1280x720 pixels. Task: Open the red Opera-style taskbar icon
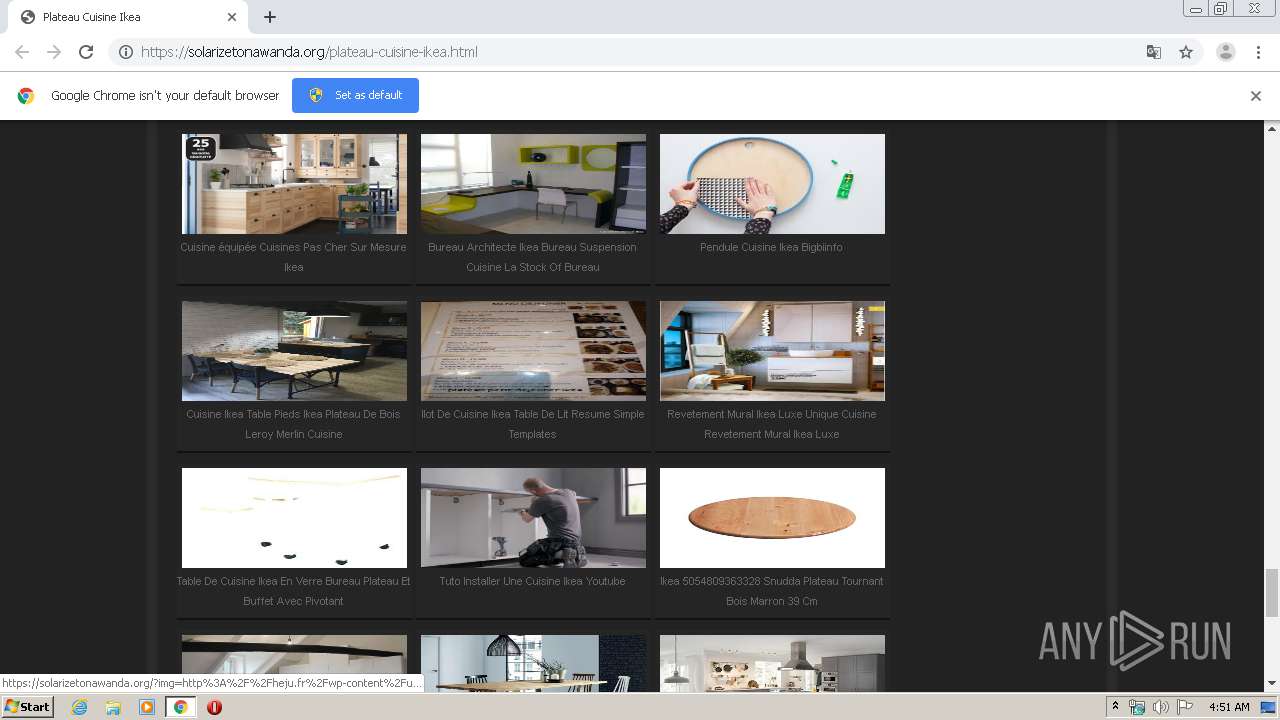214,707
